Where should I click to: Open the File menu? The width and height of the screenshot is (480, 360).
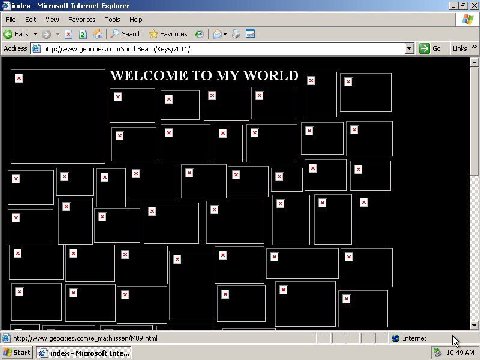[11, 20]
